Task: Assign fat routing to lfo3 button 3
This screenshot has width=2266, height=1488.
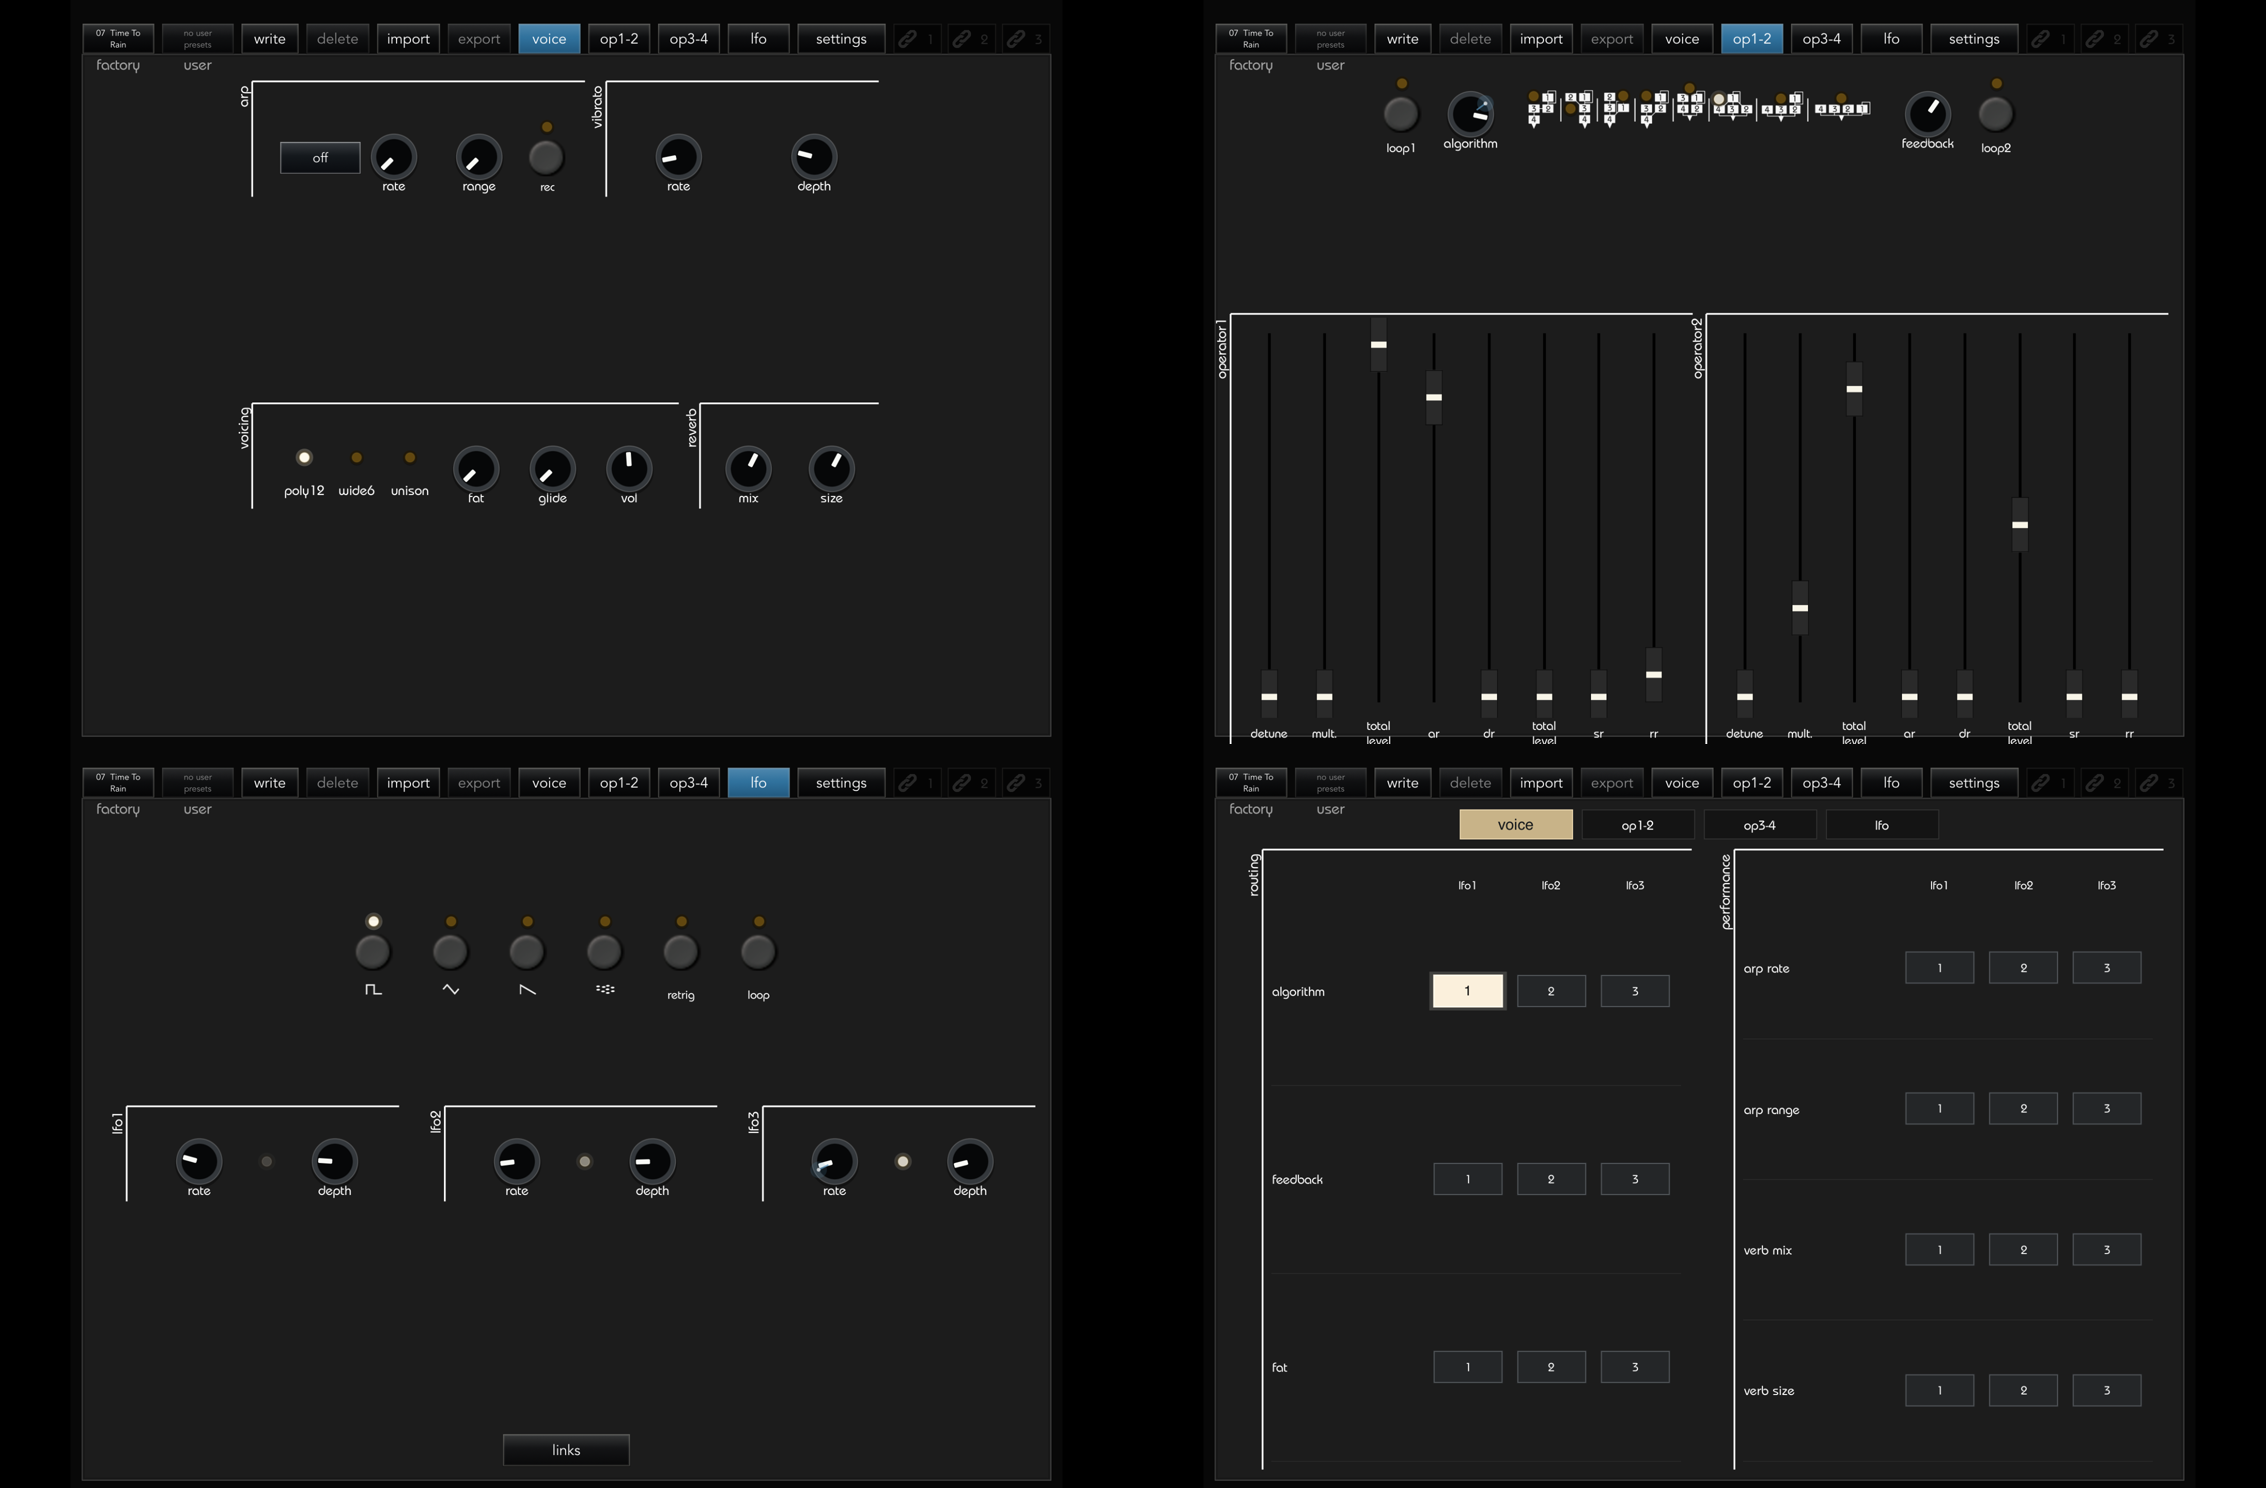Action: coord(1635,1367)
